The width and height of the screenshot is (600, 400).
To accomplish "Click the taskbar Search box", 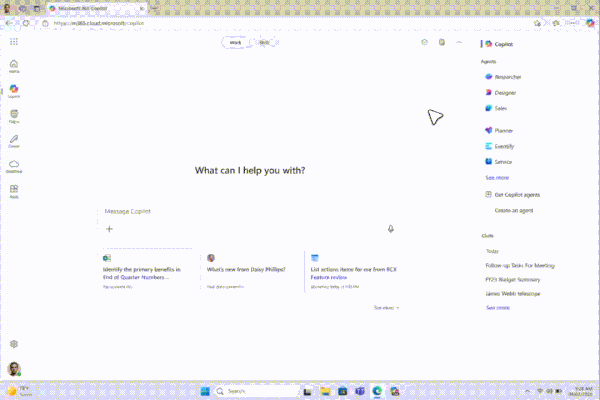I will (256, 391).
